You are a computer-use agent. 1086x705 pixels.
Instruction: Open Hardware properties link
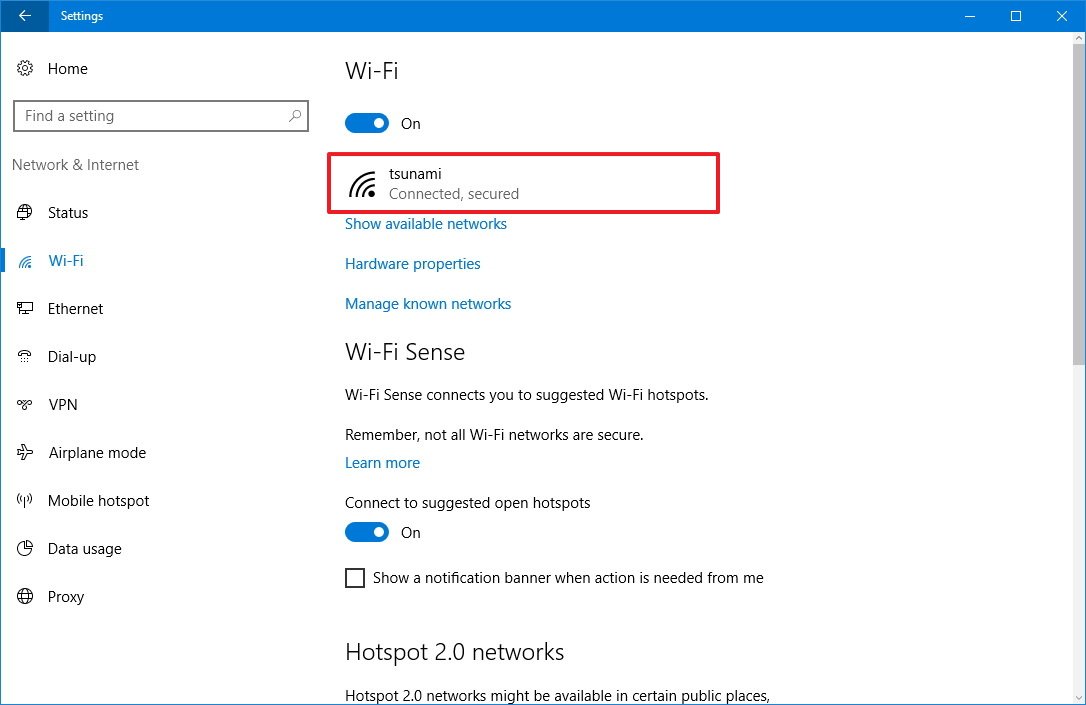[x=413, y=264]
